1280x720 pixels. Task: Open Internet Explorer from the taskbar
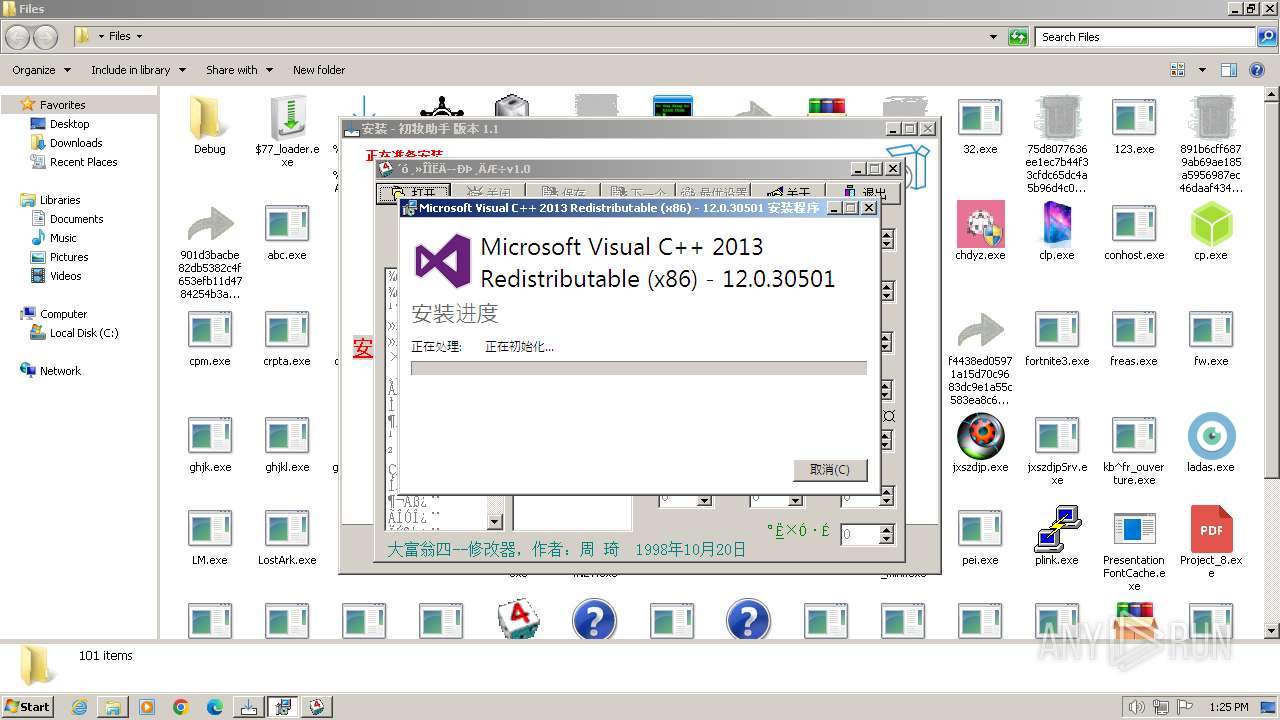[79, 707]
